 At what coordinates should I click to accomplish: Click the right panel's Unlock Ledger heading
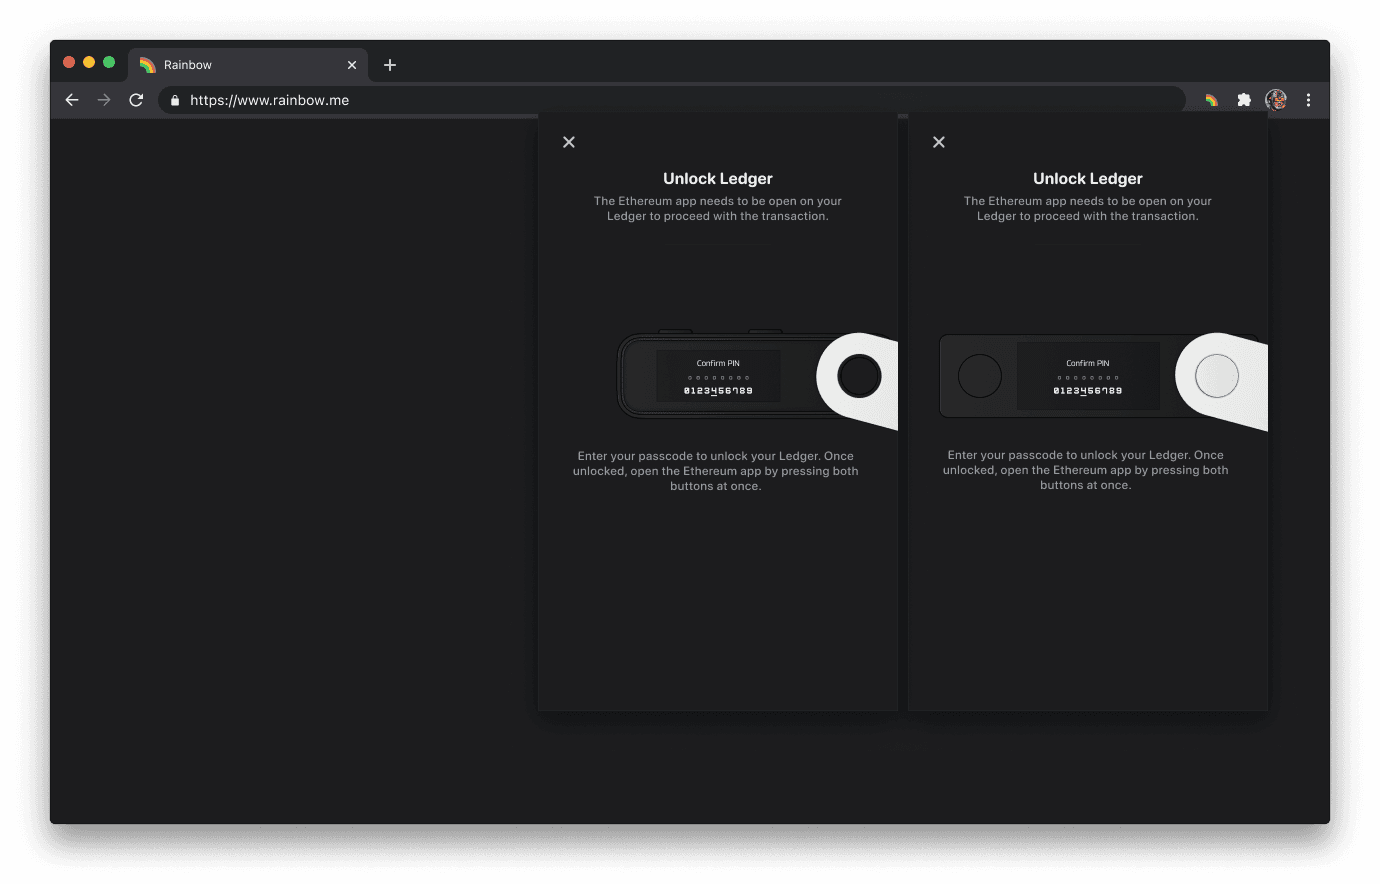coord(1088,179)
